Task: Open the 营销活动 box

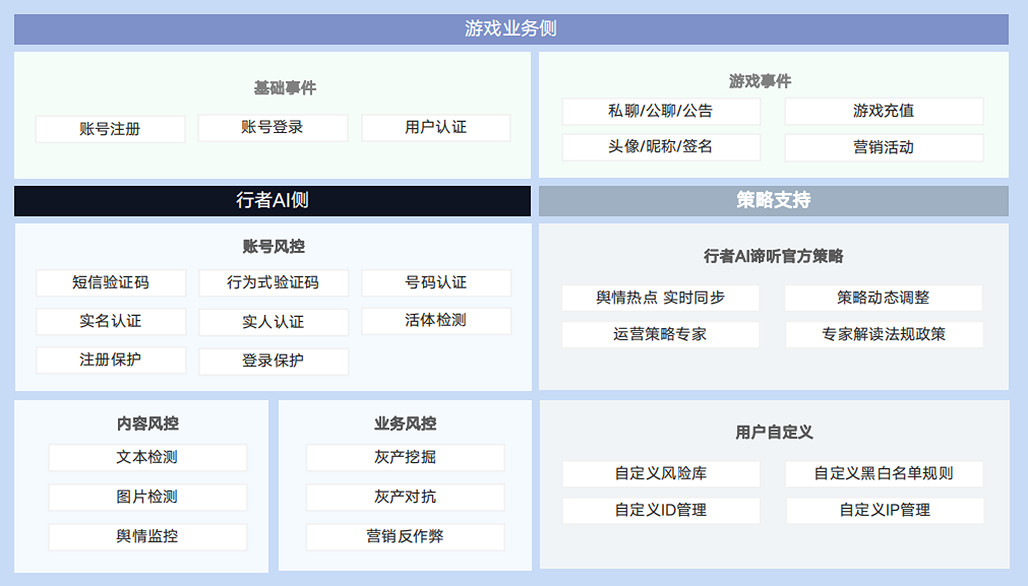Action: tap(883, 148)
